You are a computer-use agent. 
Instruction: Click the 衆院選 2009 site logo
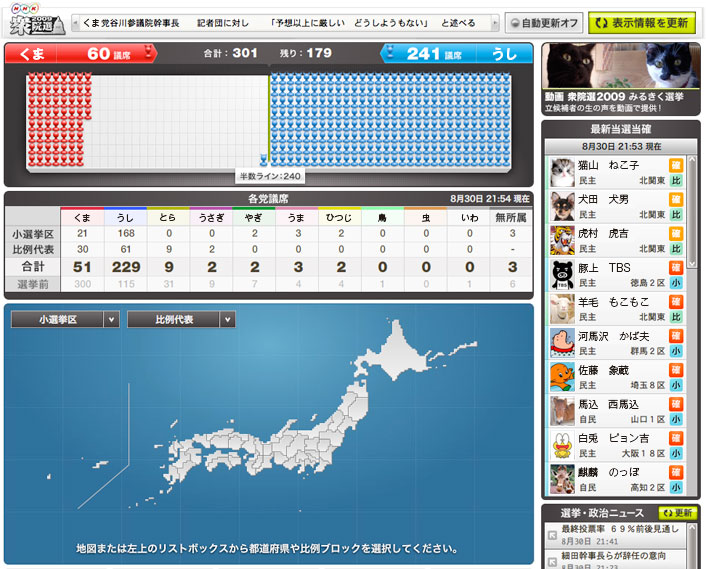35,22
